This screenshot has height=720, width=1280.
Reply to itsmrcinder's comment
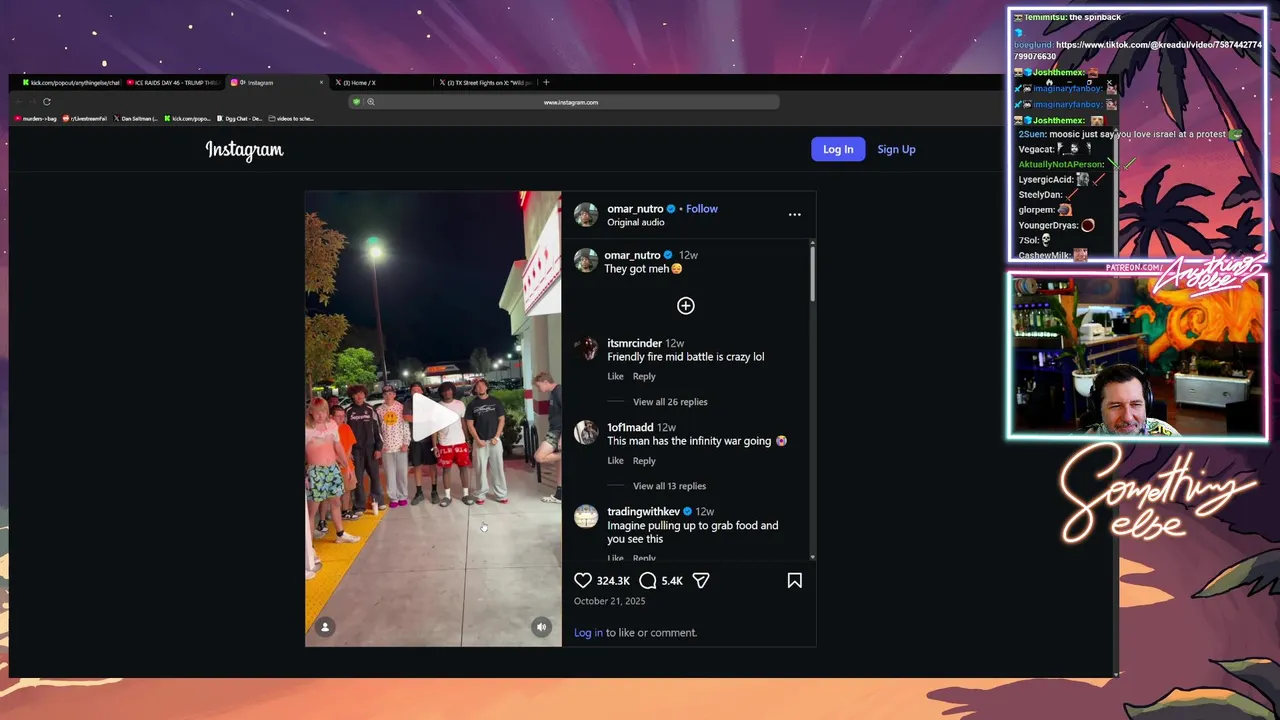pyautogui.click(x=644, y=377)
